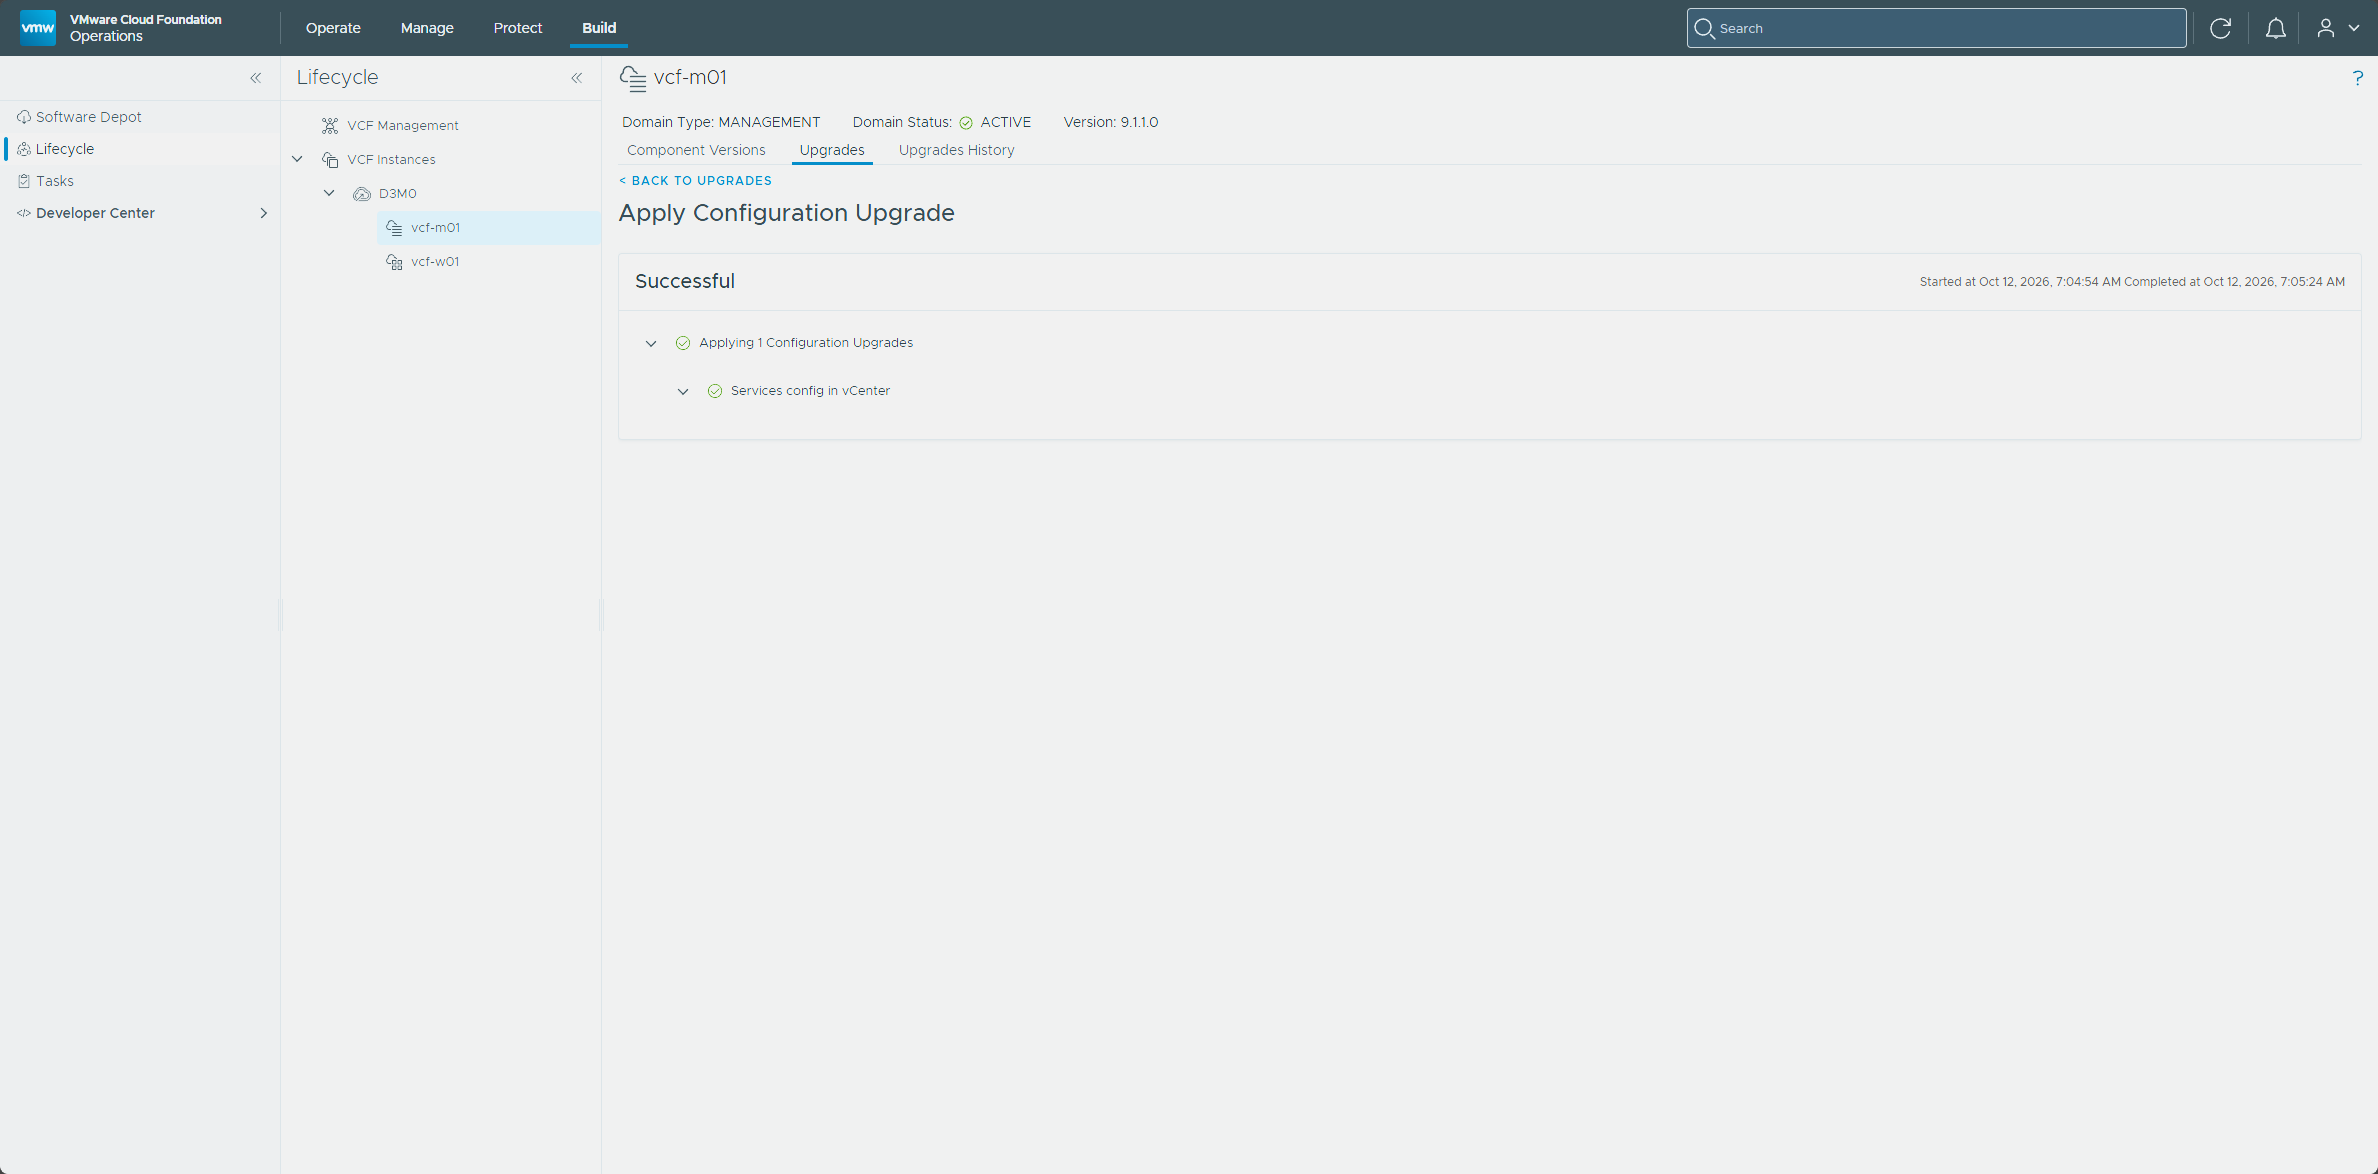The width and height of the screenshot is (2378, 1174).
Task: Click the refresh icon in top bar
Action: [x=2220, y=28]
